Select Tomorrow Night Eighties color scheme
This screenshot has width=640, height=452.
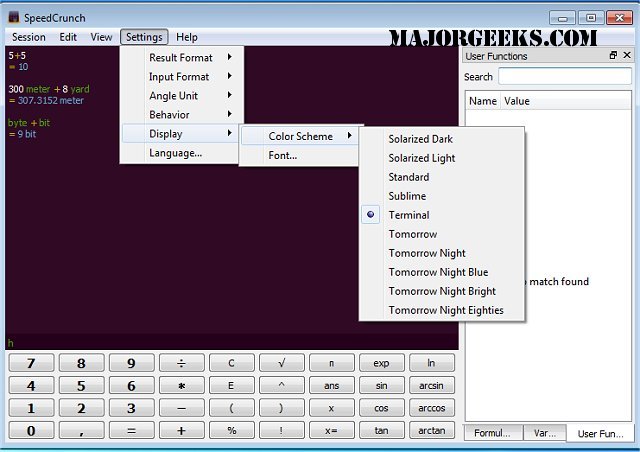(442, 310)
